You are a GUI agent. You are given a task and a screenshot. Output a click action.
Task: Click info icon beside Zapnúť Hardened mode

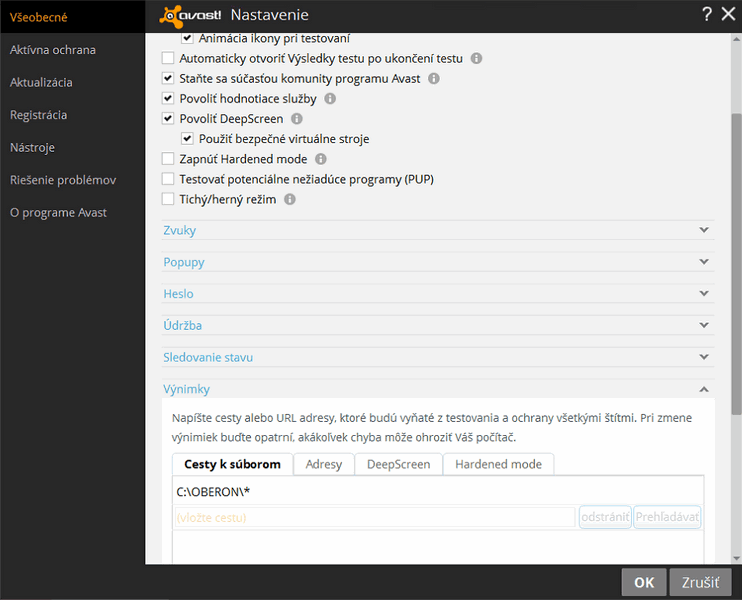(x=321, y=159)
